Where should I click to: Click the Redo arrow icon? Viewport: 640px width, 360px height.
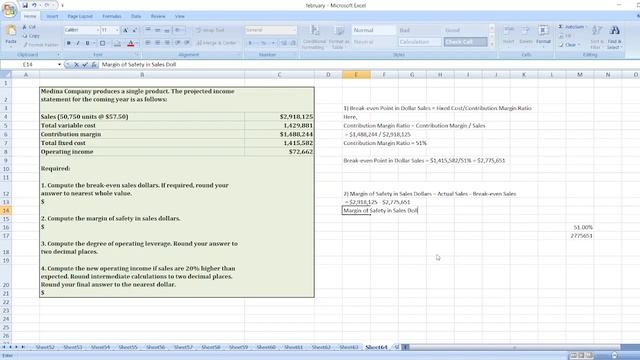pos(47,5)
